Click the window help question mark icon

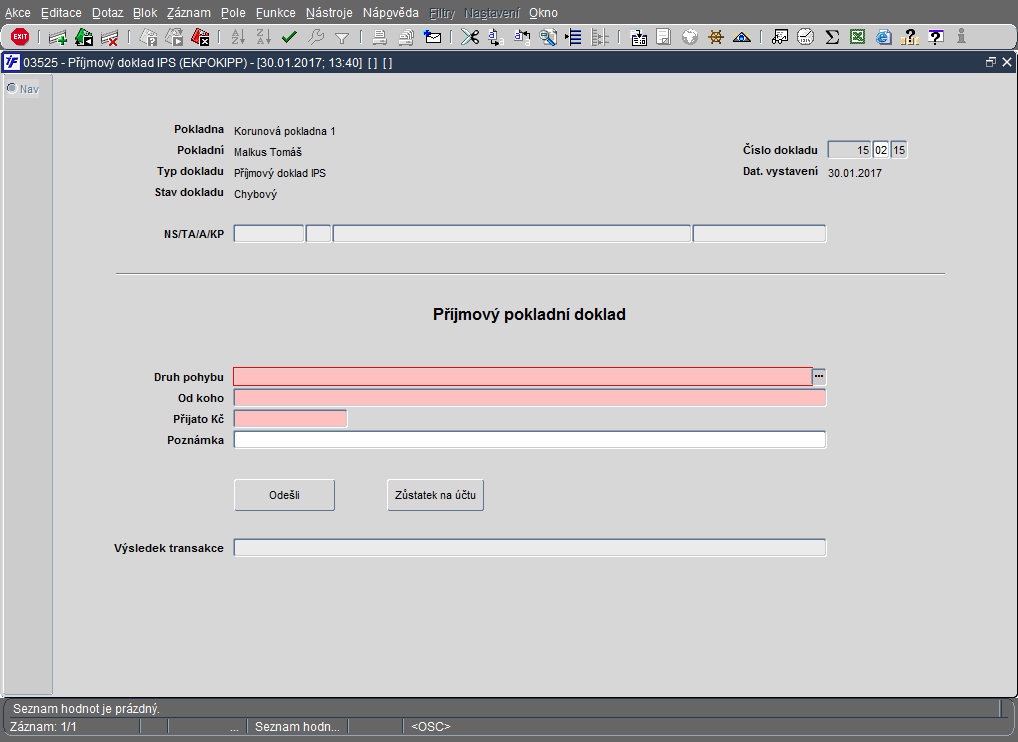[x=936, y=38]
